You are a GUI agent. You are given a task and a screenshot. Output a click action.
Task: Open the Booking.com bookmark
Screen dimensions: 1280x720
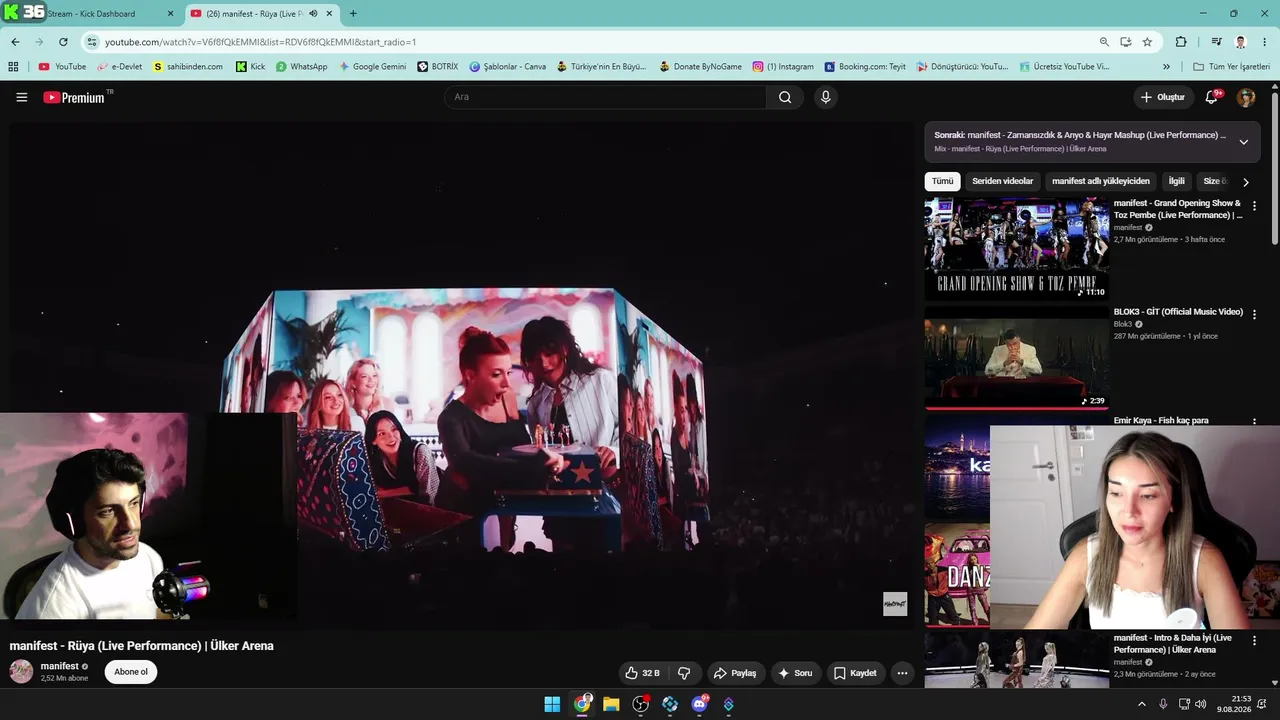(x=865, y=67)
